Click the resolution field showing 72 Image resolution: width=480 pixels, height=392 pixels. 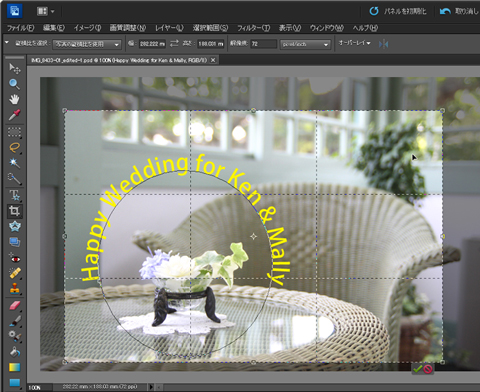tap(263, 44)
